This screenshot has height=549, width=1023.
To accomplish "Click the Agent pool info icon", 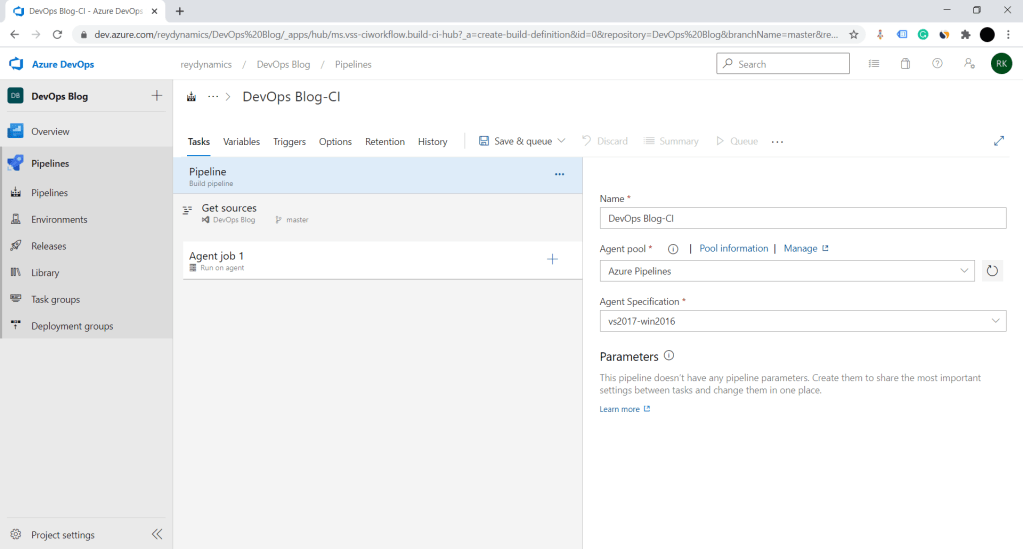I will tap(673, 249).
